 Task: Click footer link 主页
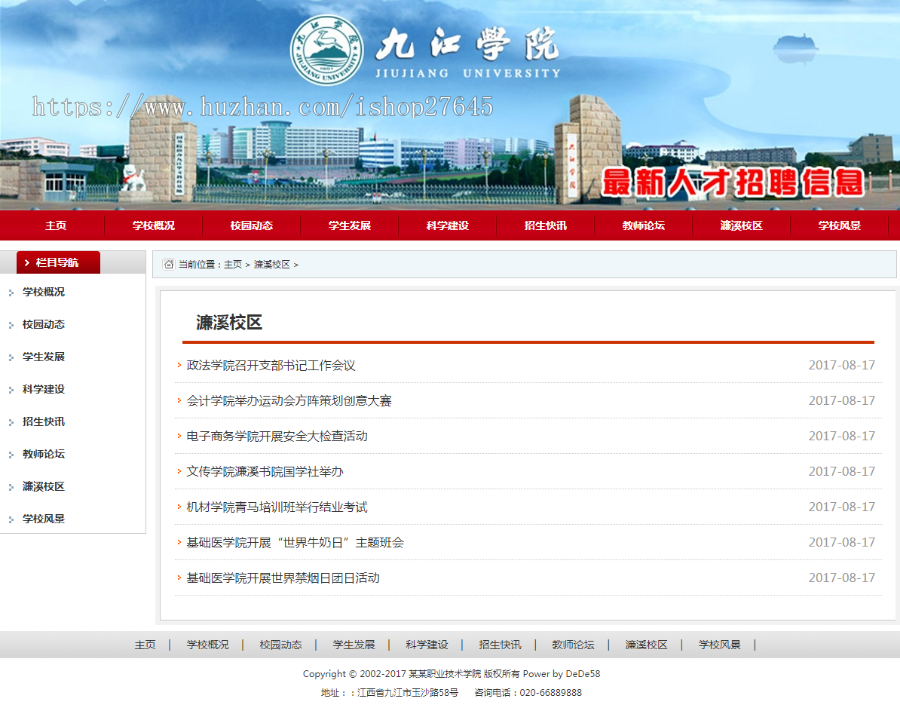(145, 645)
